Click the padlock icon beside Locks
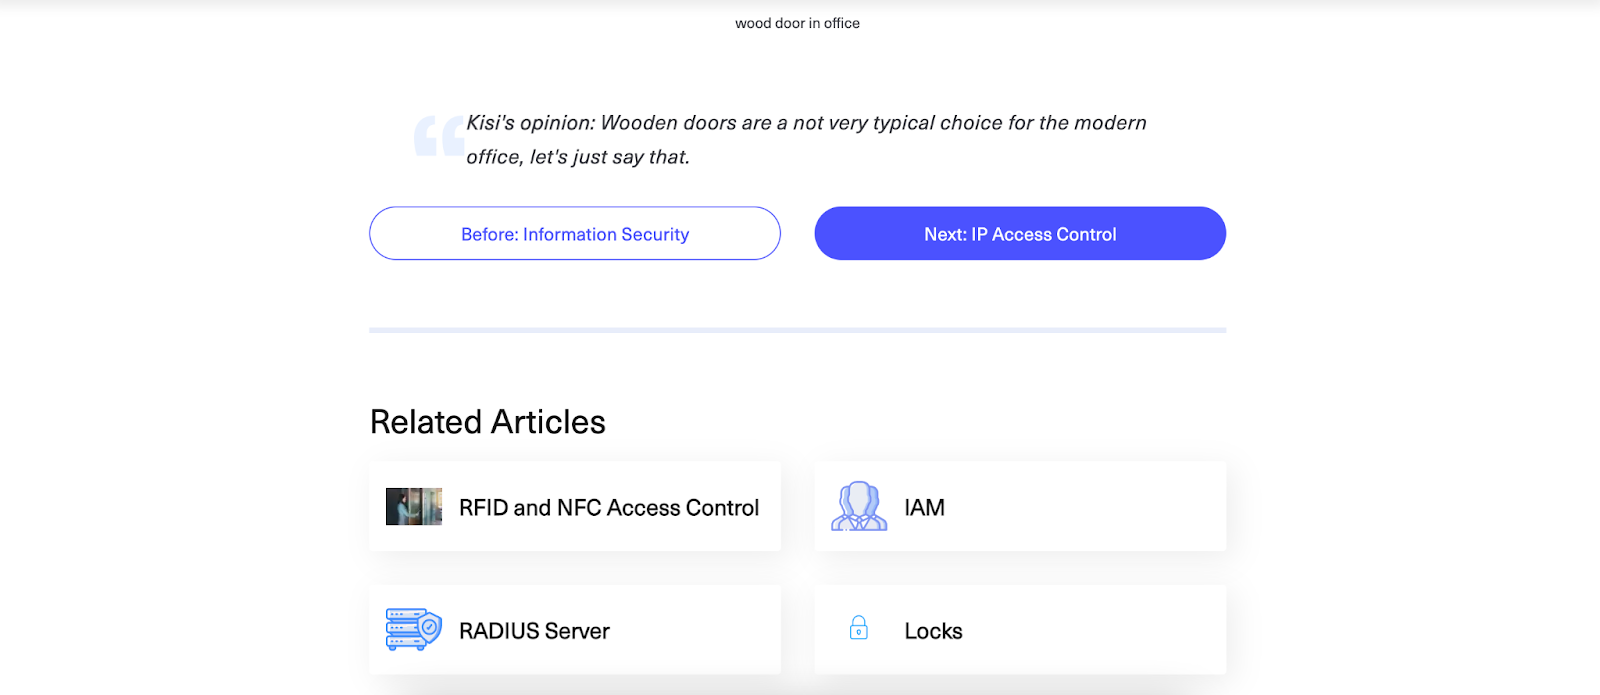Screen dimensions: 1600x695 (x=859, y=628)
